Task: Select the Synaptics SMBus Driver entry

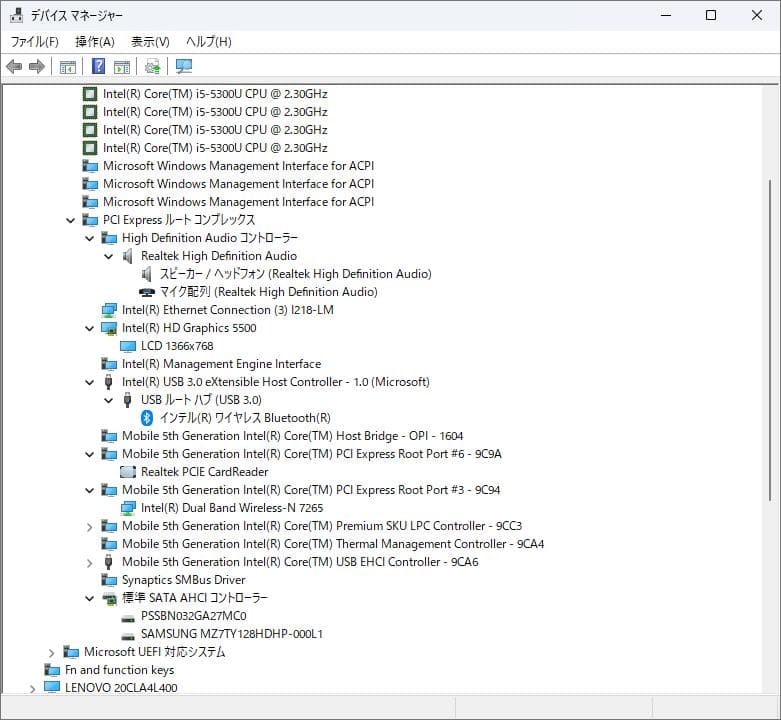Action: (184, 580)
